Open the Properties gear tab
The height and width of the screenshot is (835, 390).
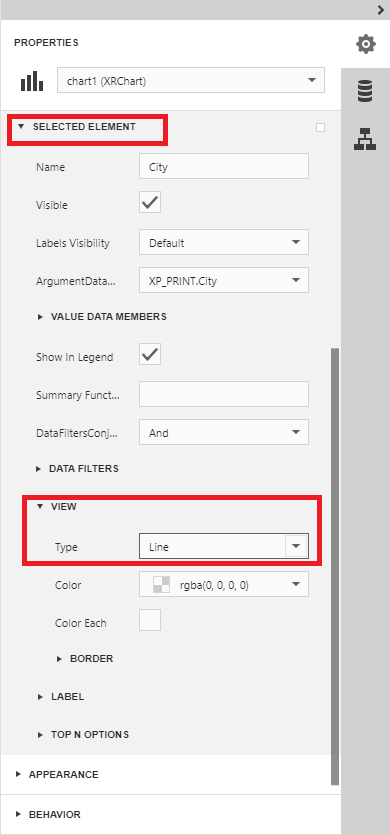(365, 44)
